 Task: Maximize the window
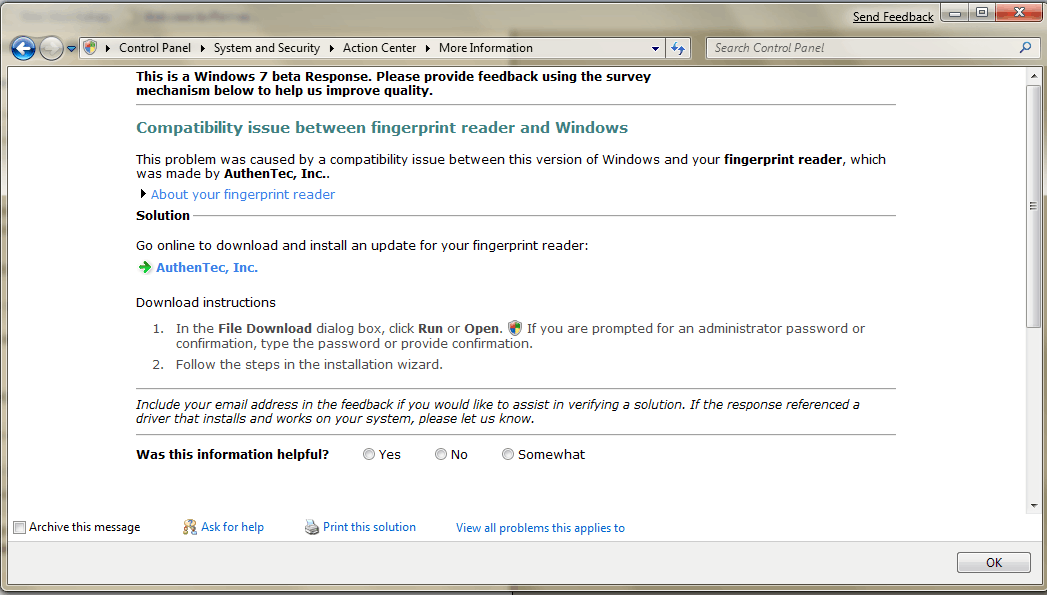(982, 13)
